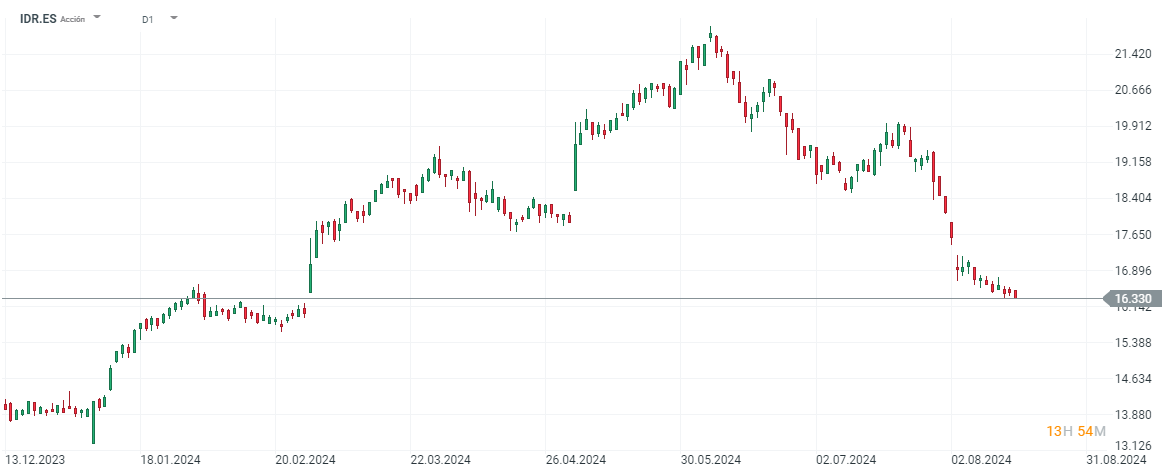Click the 13H 54M candle countdown timer
This screenshot has width=1175, height=476.
[1076, 431]
